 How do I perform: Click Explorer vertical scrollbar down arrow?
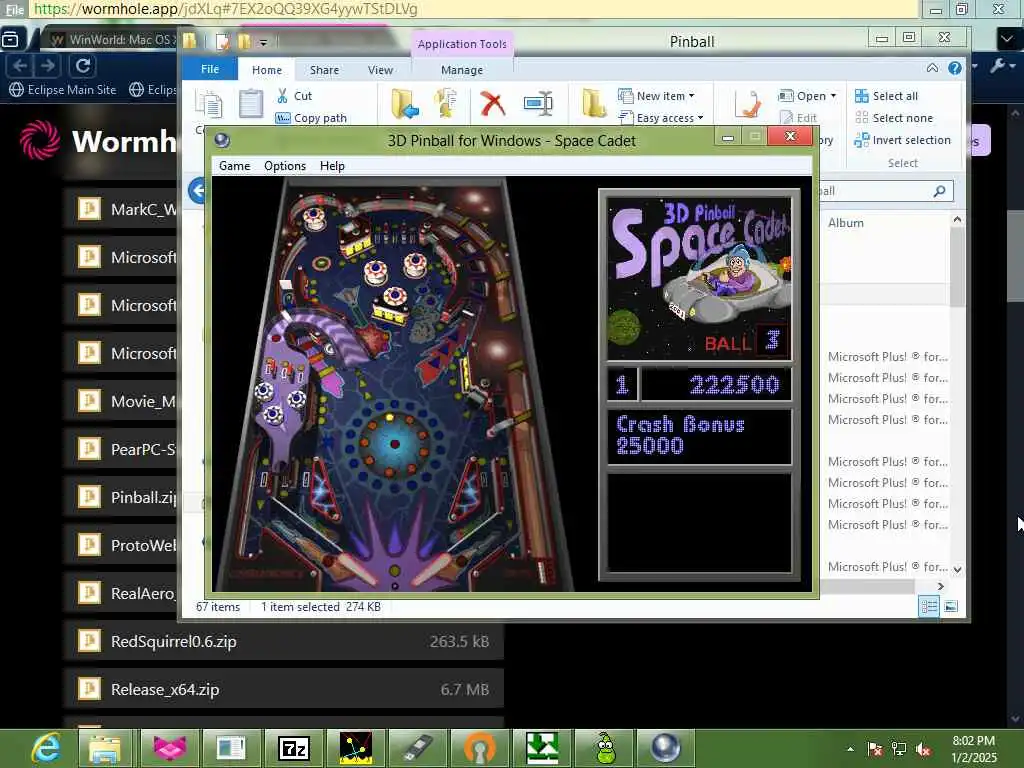(957, 569)
